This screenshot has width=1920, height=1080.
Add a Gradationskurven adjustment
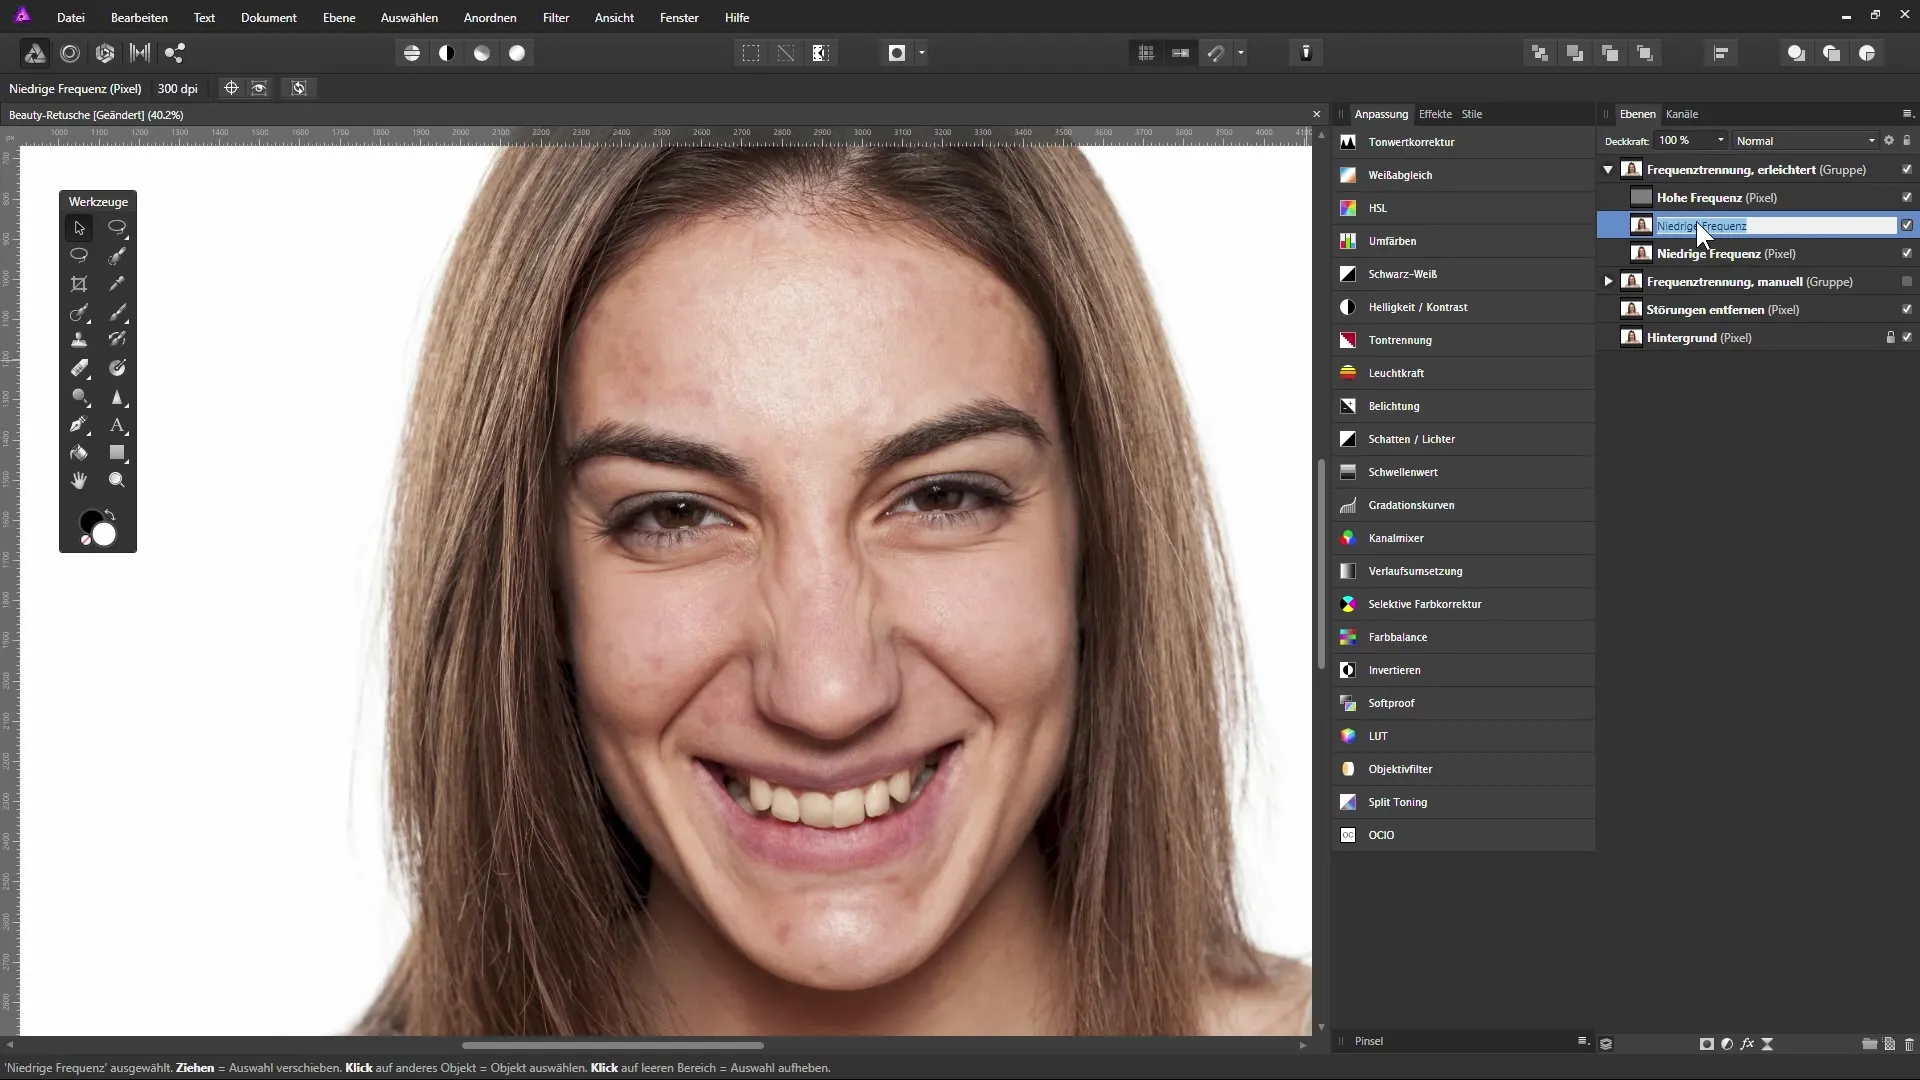pos(1463,505)
